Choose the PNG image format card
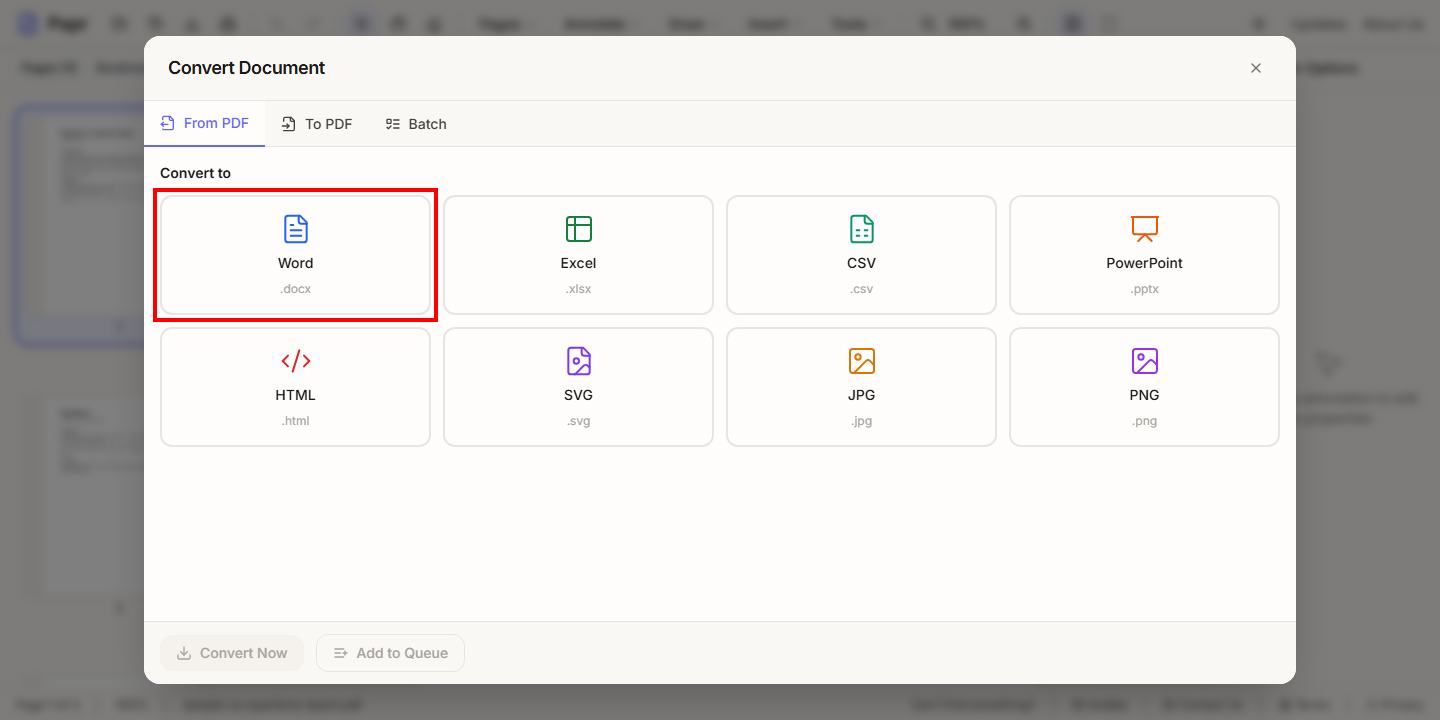This screenshot has height=720, width=1440. (1144, 387)
